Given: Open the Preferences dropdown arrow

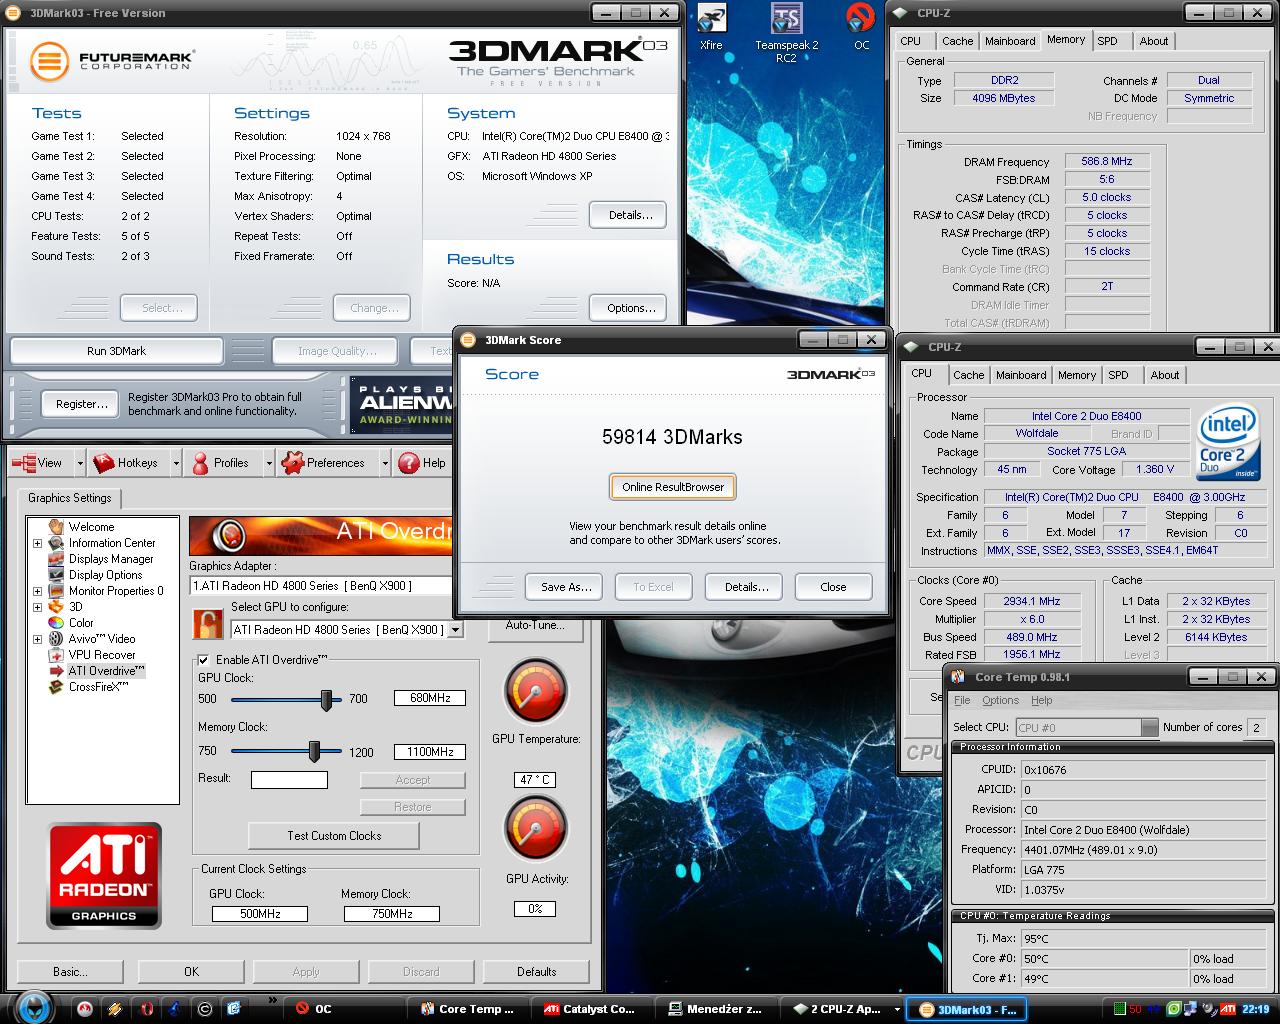Looking at the screenshot, I should coord(385,463).
